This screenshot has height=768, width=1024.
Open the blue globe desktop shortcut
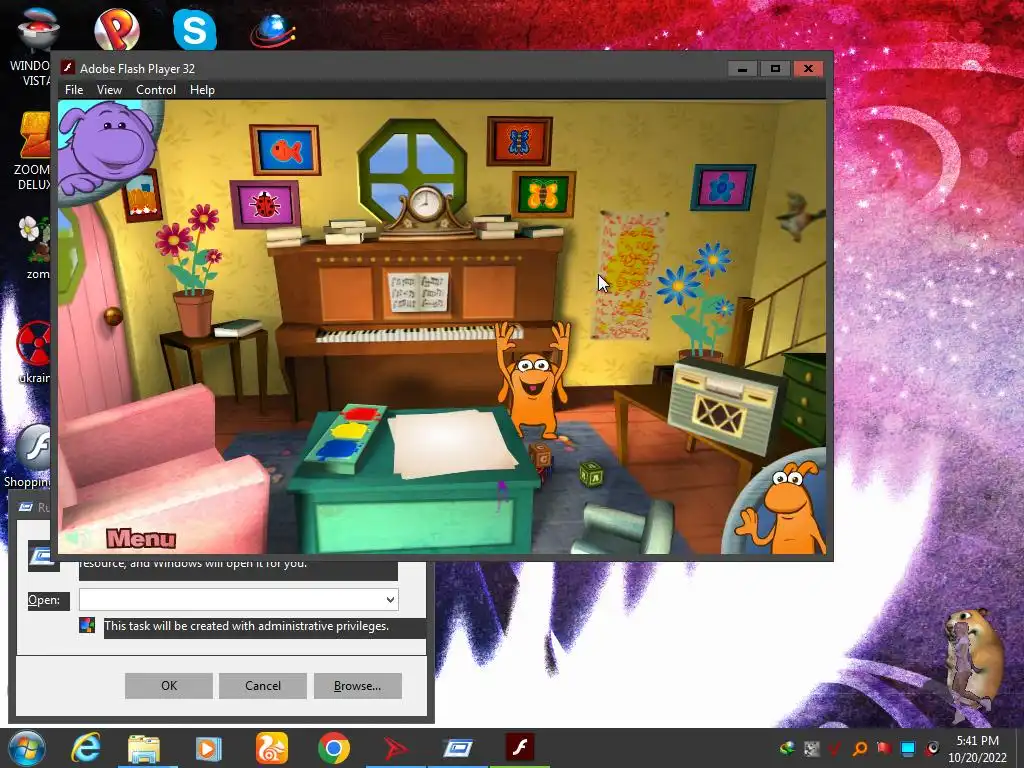[x=273, y=30]
